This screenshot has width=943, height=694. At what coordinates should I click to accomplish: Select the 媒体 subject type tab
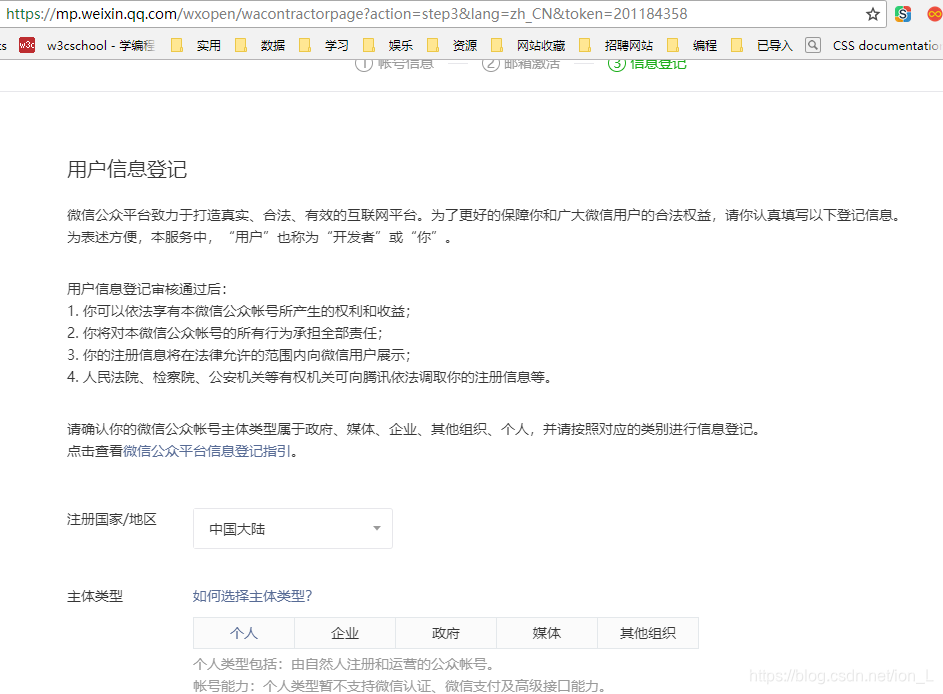(547, 633)
